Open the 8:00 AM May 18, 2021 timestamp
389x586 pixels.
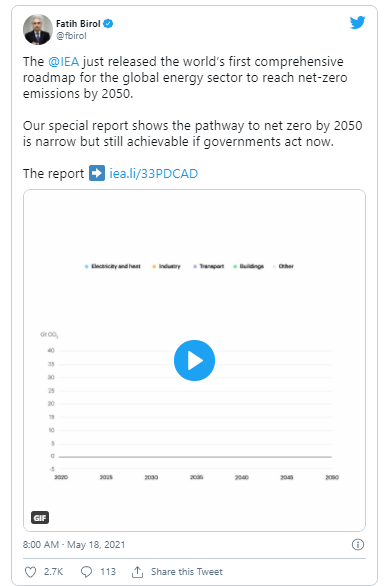pyautogui.click(x=74, y=545)
